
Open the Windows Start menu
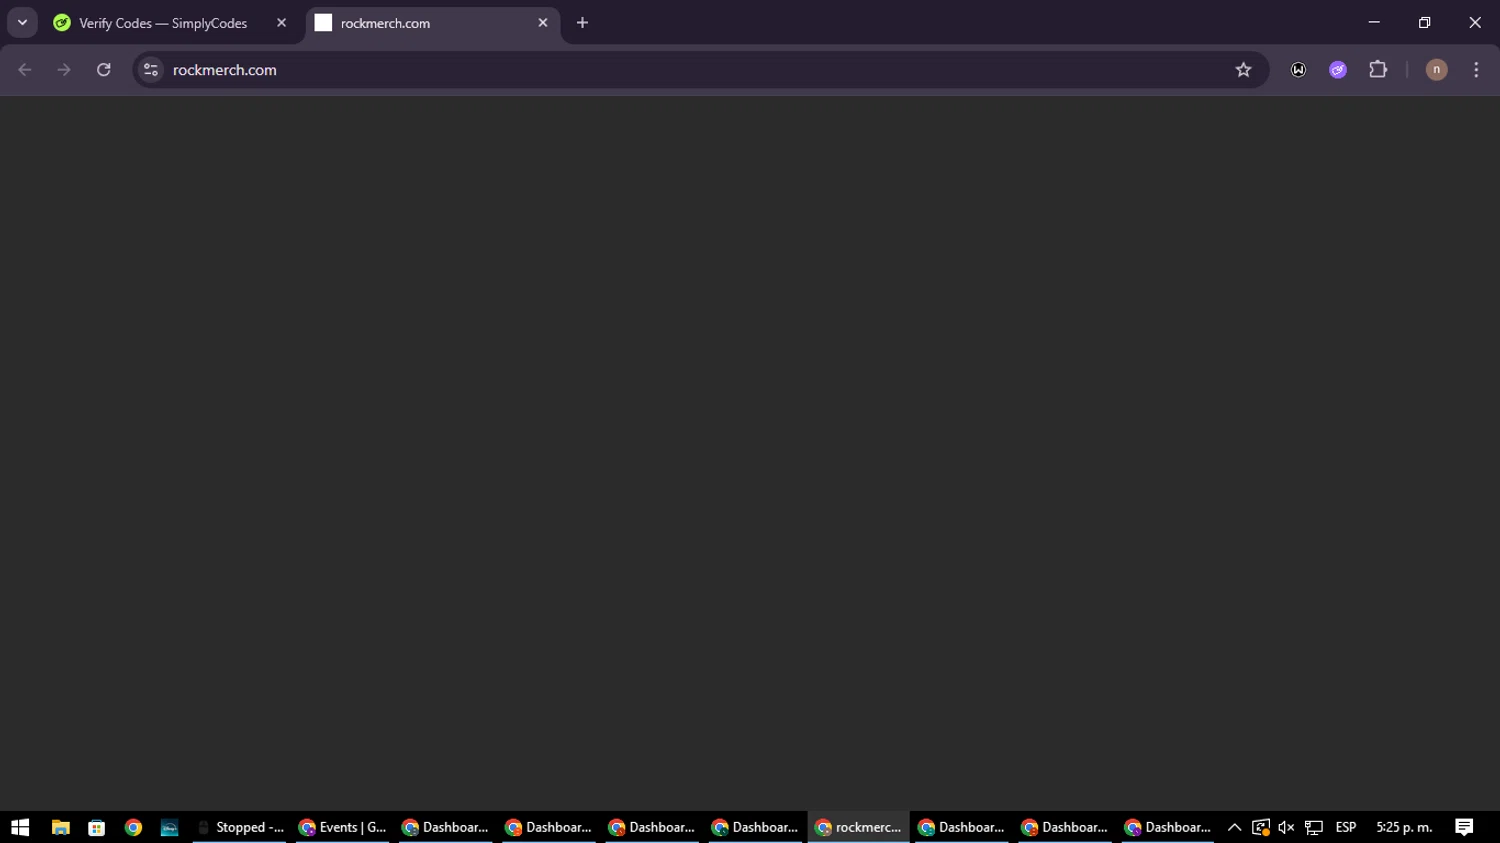coord(20,827)
